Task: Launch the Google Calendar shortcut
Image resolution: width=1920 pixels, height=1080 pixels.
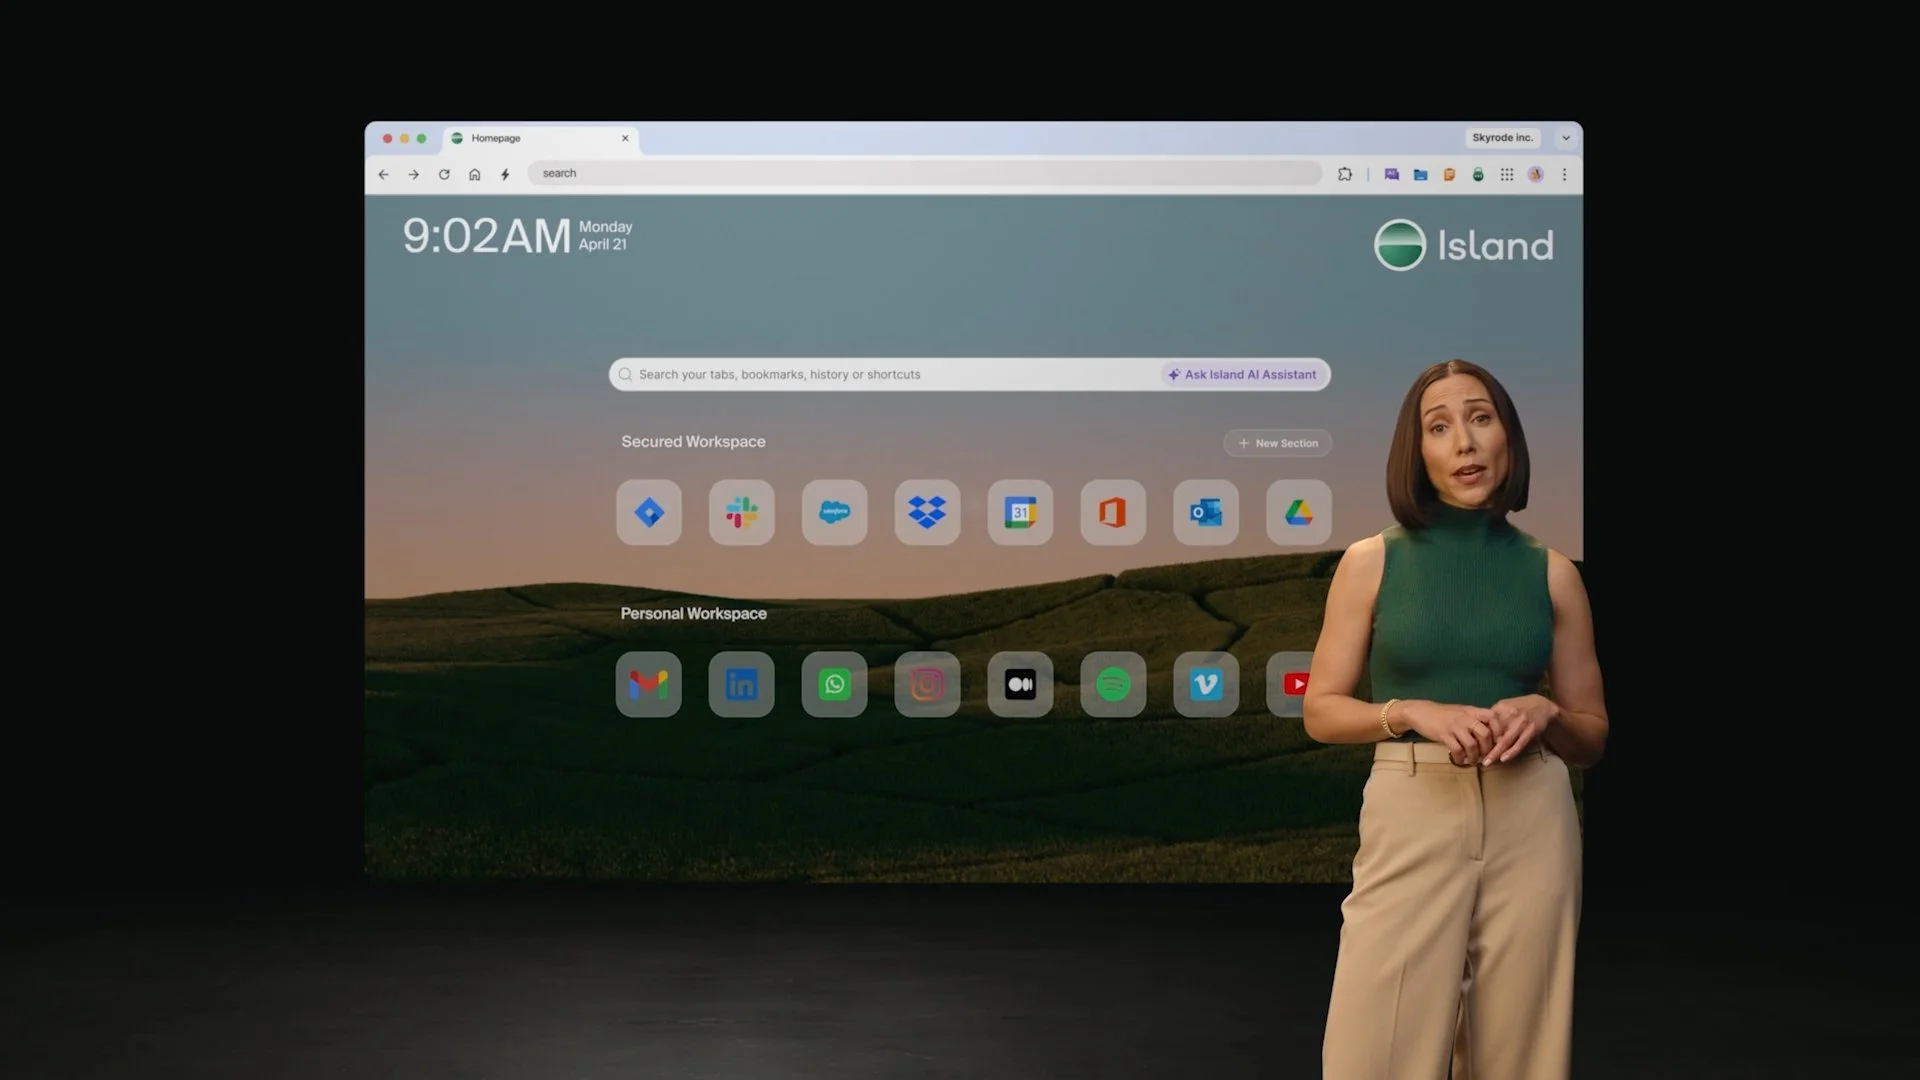Action: [x=1020, y=512]
